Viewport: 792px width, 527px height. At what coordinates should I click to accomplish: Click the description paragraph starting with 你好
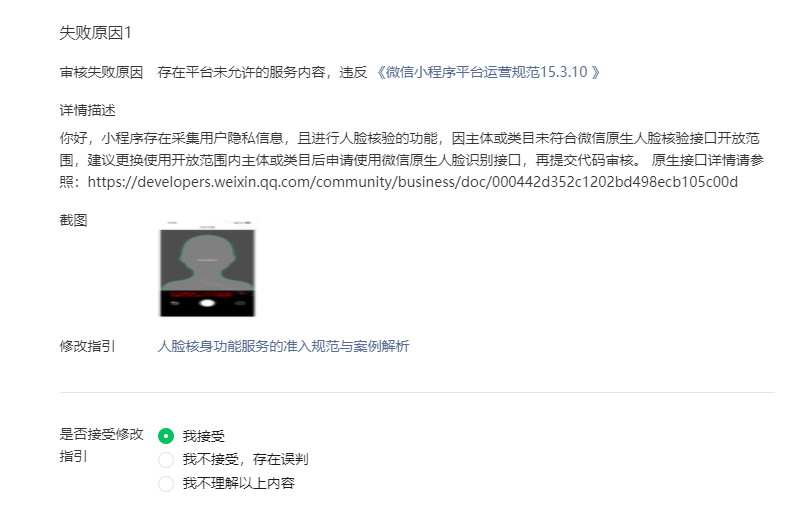pyautogui.click(x=412, y=160)
